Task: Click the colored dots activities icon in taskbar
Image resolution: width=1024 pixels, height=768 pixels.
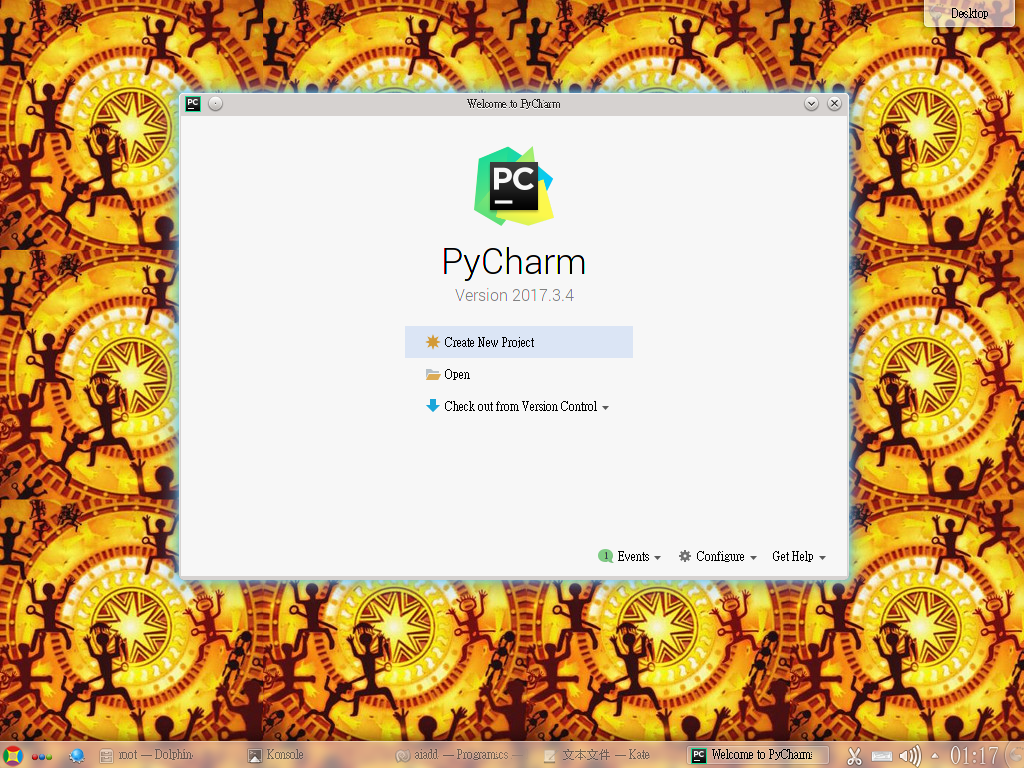Action: point(42,756)
